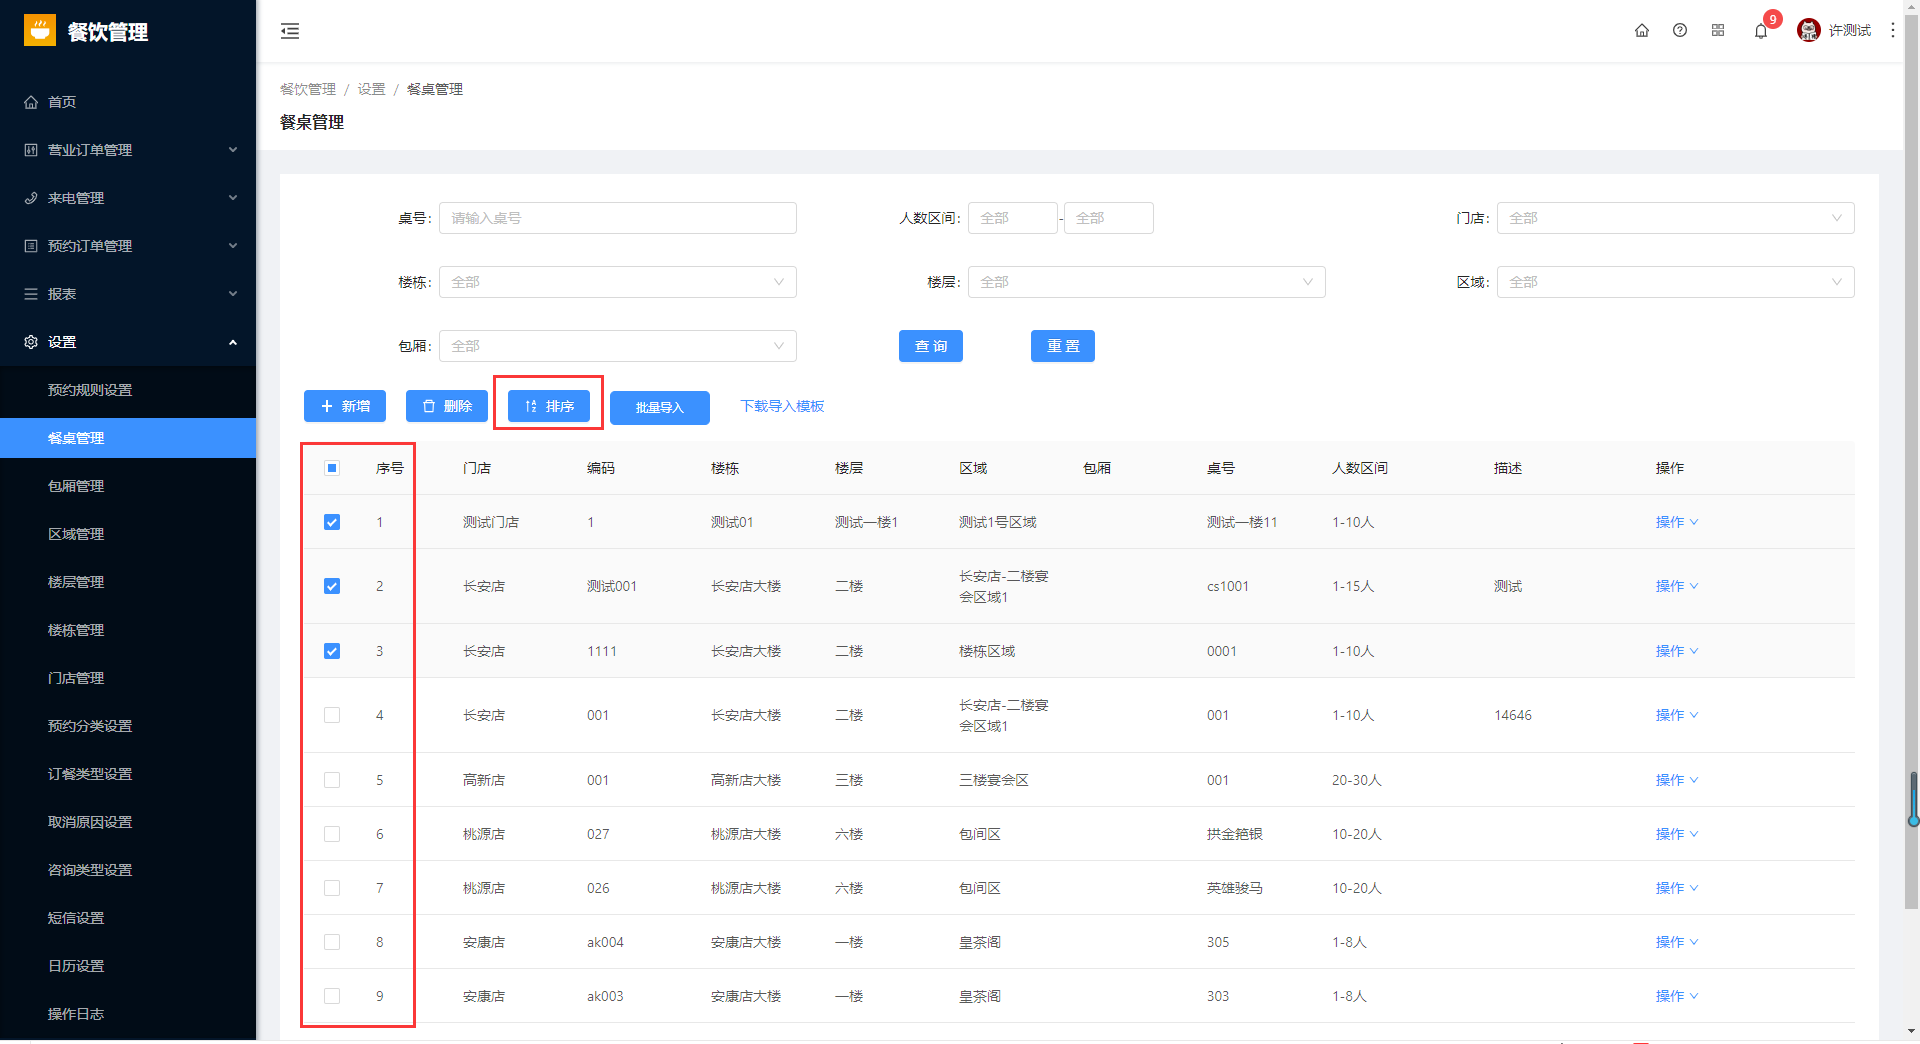
Task: Click the 桌号 input field
Action: 618,218
